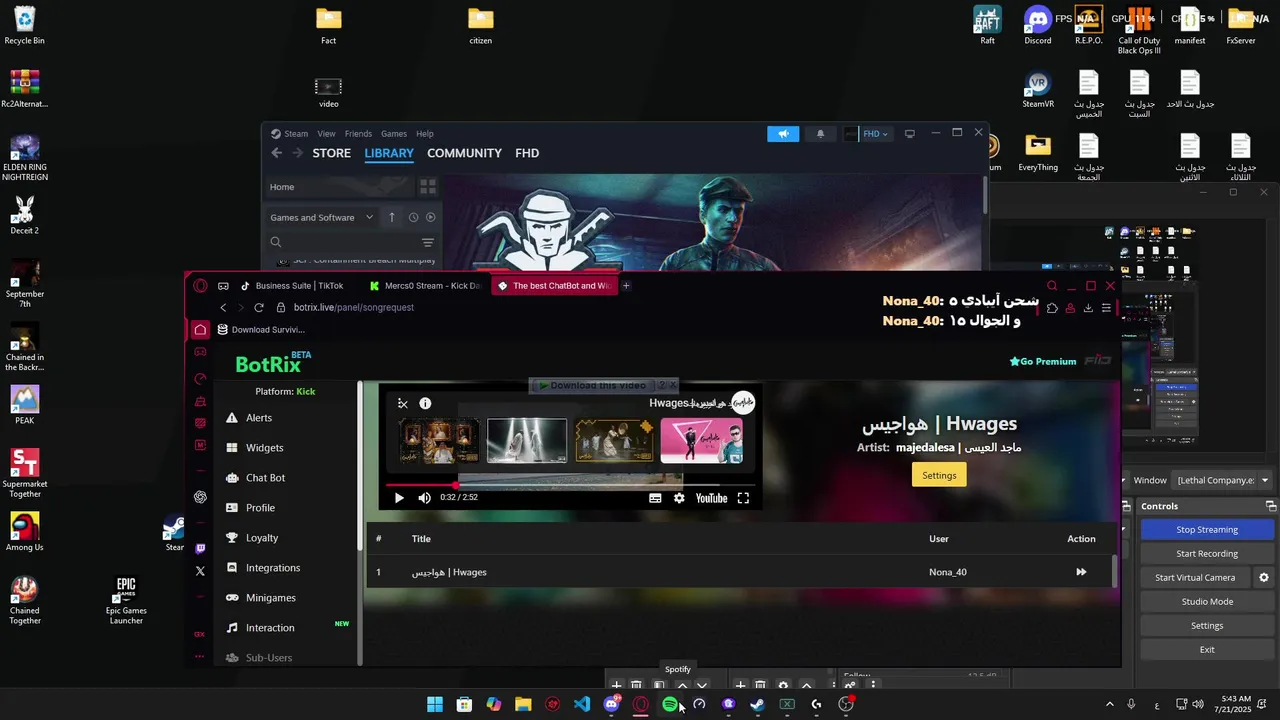Open Steam STORE tab
1280x720 pixels.
pos(331,153)
